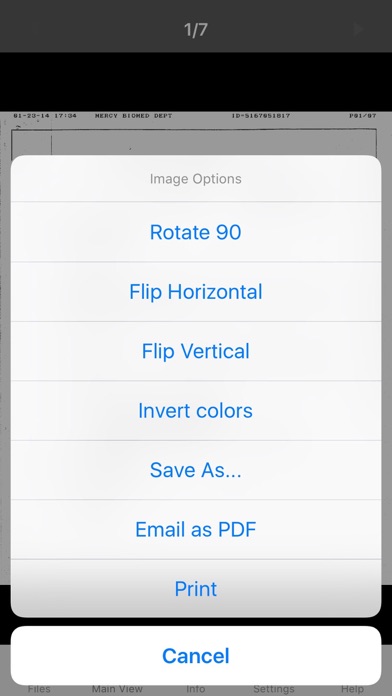Choose Email as PDF
This screenshot has width=392, height=696.
pyautogui.click(x=196, y=529)
